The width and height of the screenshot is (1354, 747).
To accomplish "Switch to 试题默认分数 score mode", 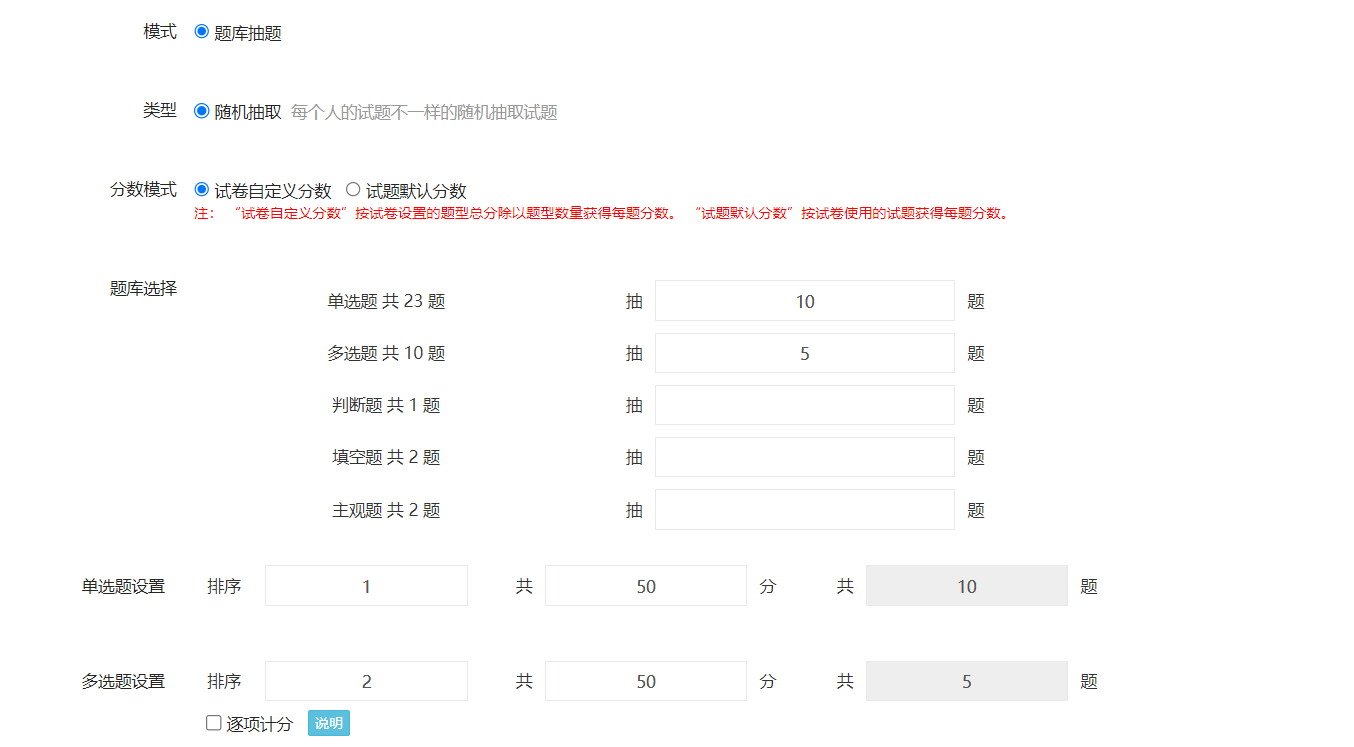I will tap(353, 188).
